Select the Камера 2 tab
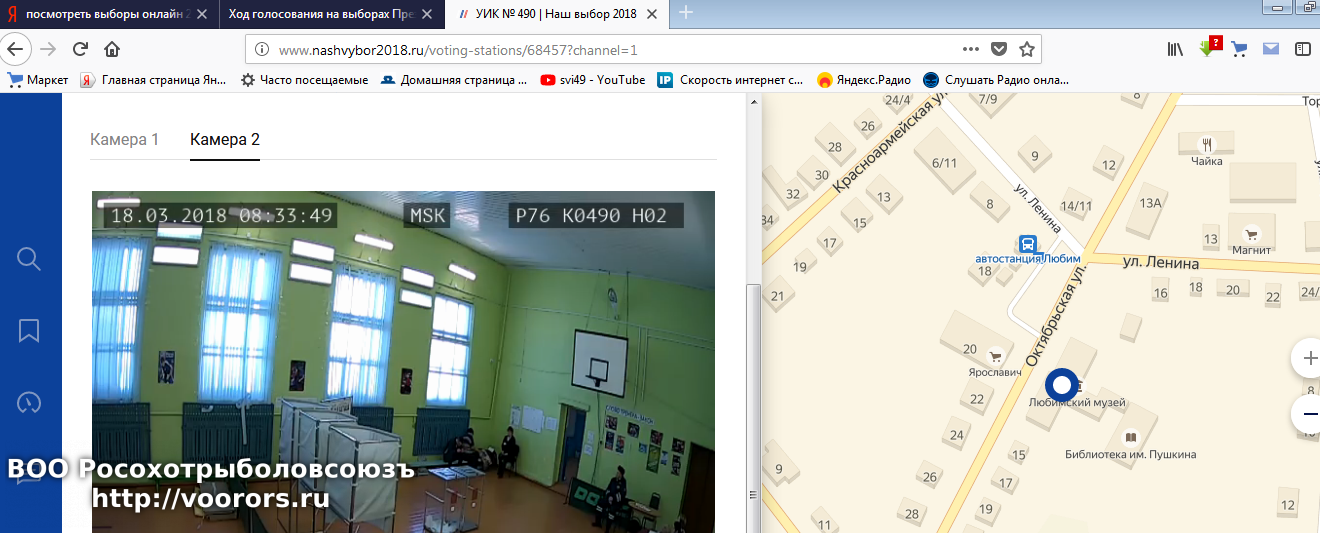Image resolution: width=1320 pixels, height=533 pixels. click(x=225, y=140)
